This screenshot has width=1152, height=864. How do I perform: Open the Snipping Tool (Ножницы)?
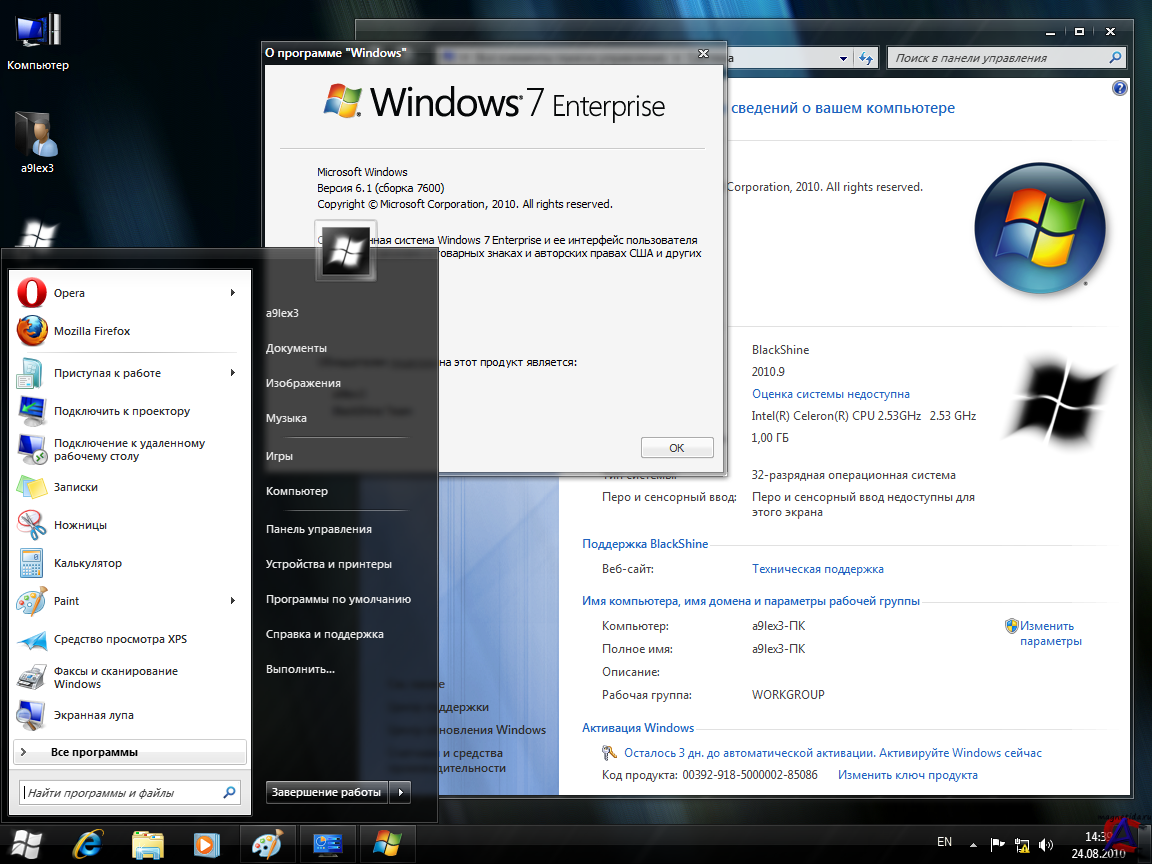[x=80, y=525]
